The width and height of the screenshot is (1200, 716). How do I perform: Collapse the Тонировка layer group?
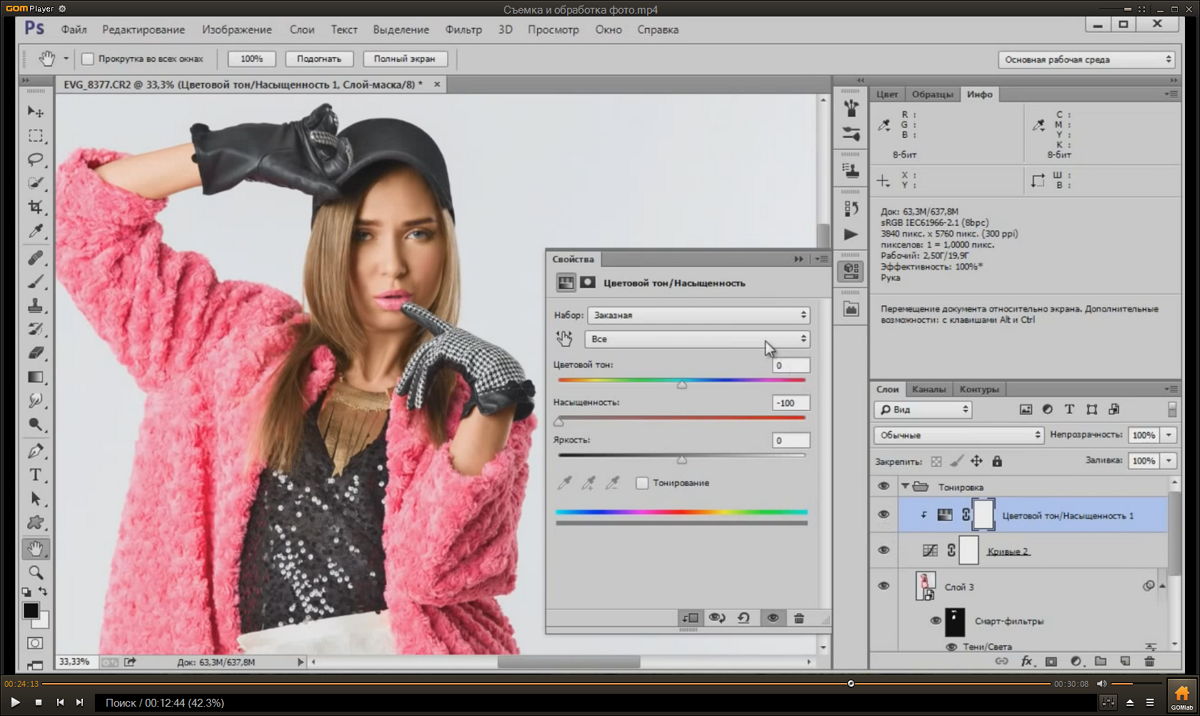point(906,487)
